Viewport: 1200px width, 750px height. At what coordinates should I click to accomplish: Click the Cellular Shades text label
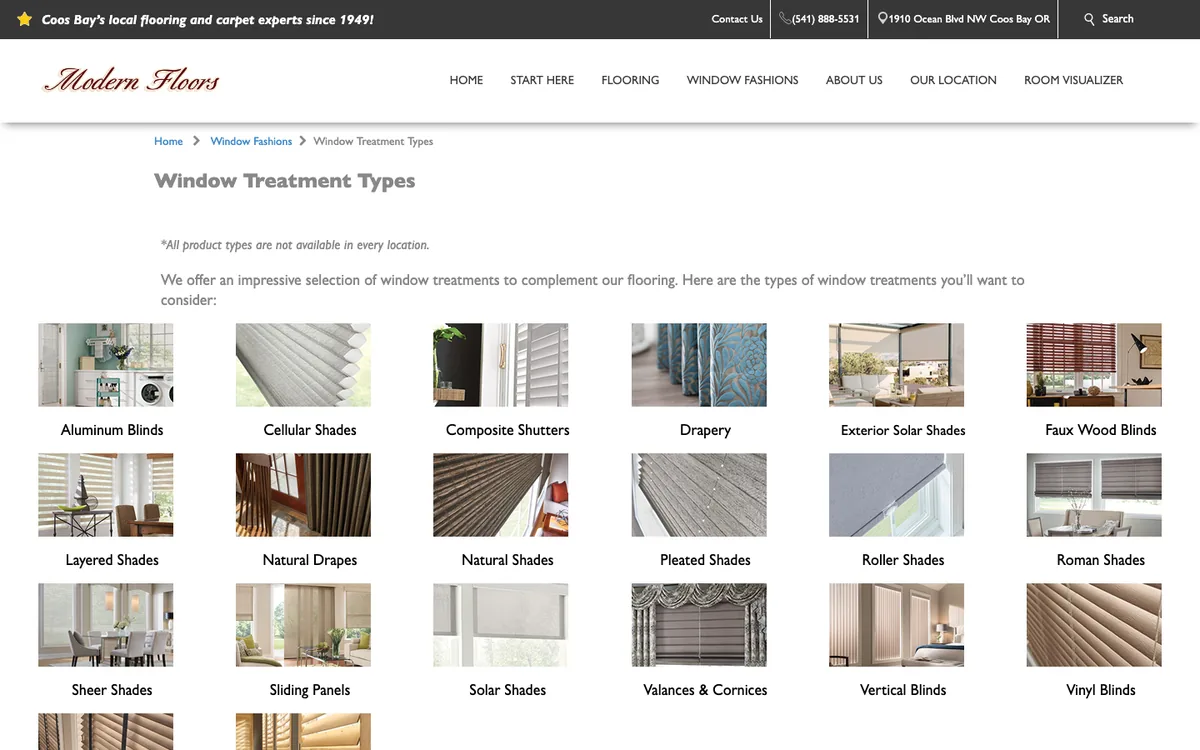(310, 430)
